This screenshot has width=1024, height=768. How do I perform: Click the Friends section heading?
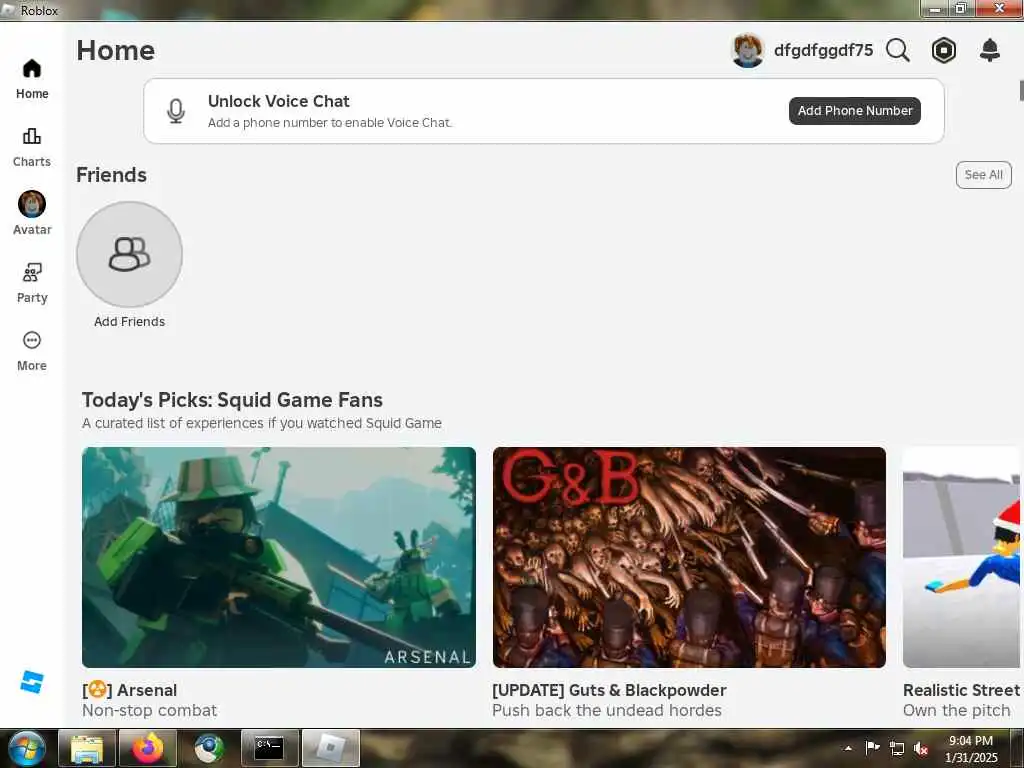111,175
